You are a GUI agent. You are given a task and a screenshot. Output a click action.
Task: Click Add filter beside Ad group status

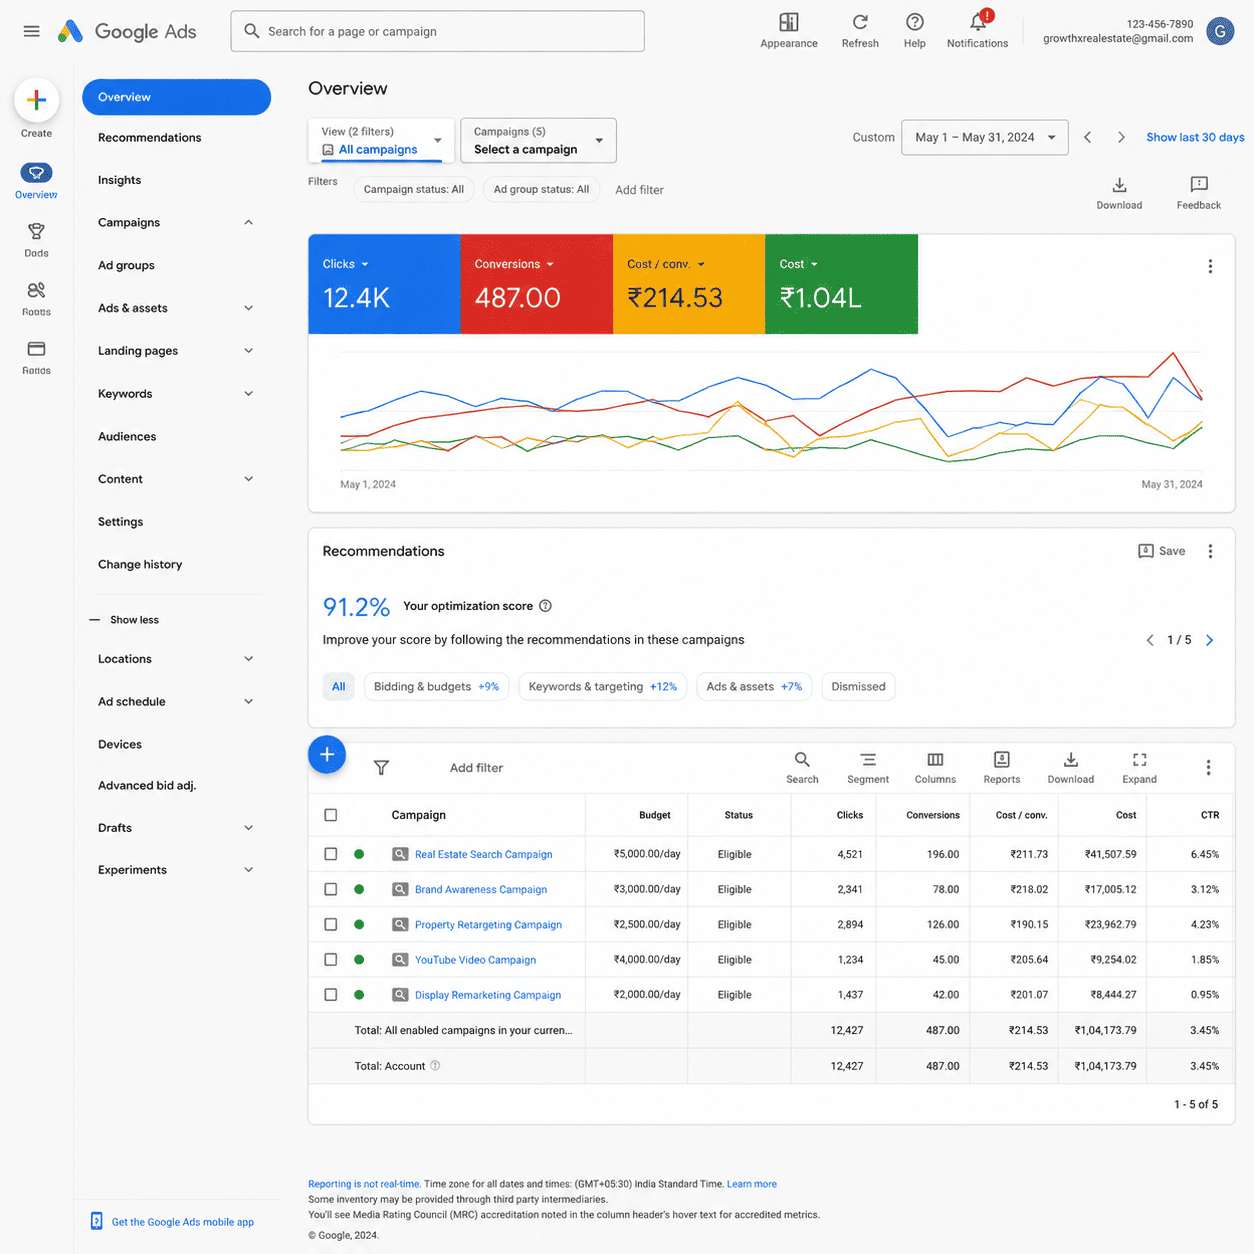[639, 190]
